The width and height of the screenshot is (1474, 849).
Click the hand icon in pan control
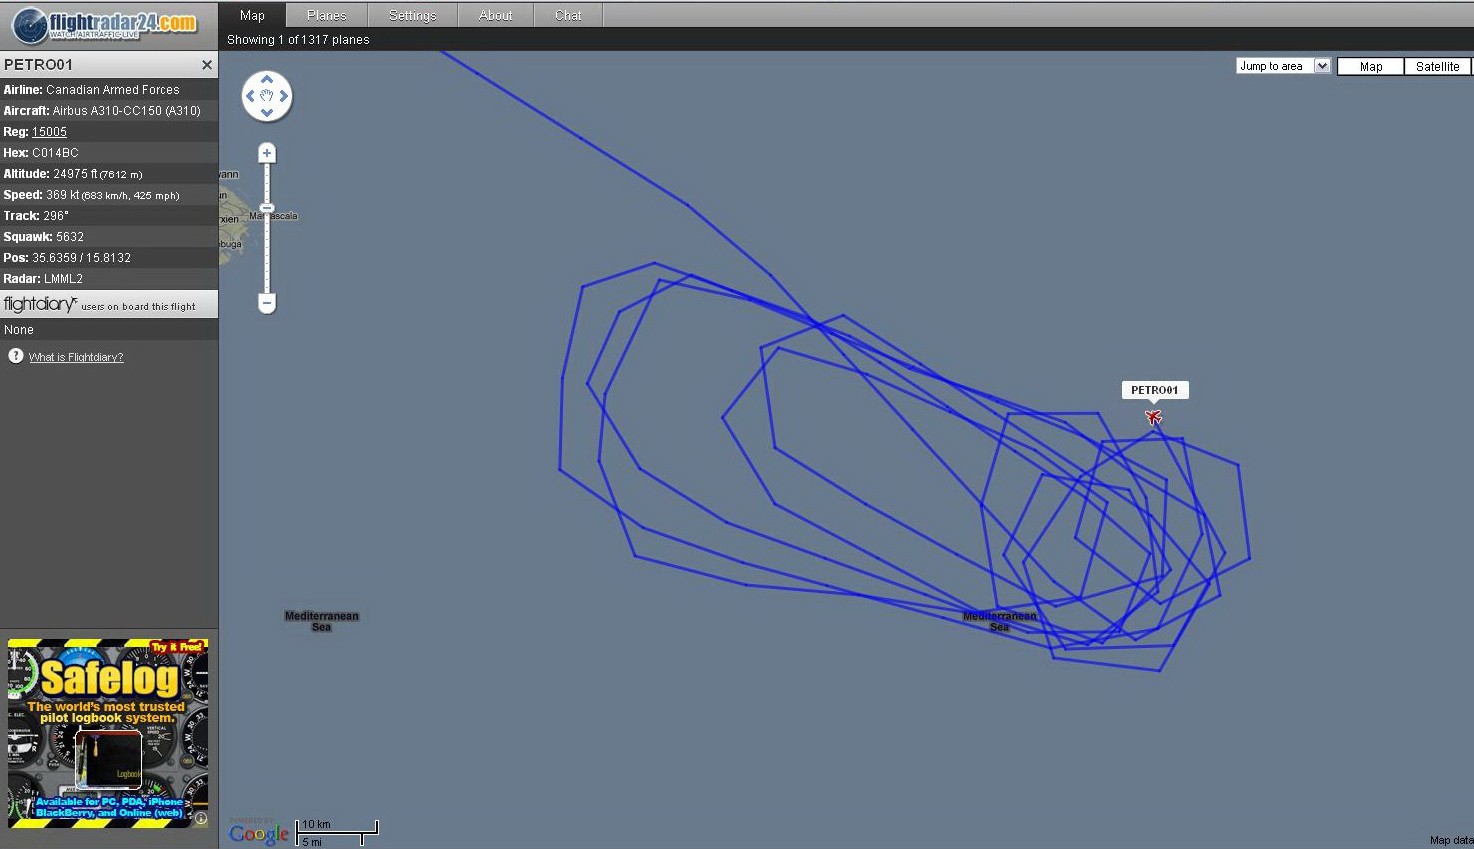[x=267, y=96]
